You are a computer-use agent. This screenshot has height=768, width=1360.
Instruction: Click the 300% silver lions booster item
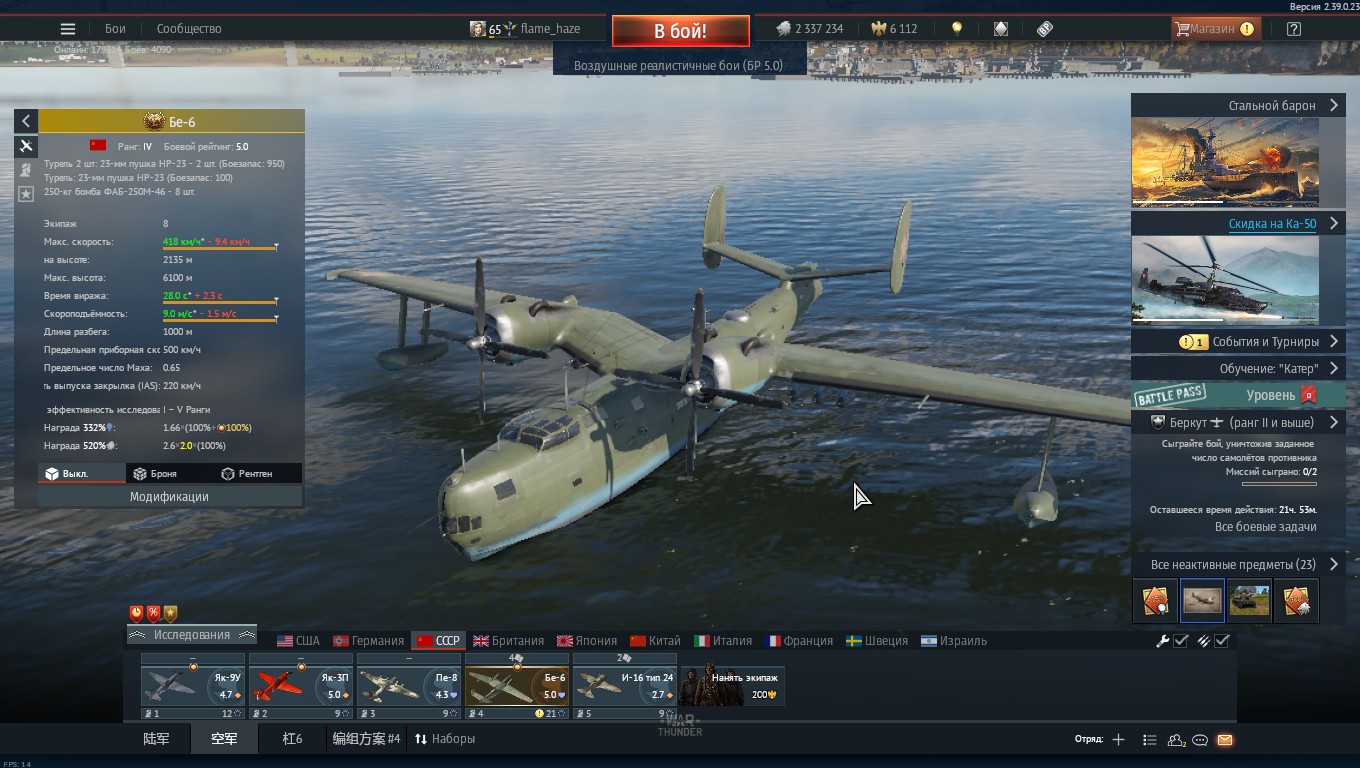click(1297, 600)
